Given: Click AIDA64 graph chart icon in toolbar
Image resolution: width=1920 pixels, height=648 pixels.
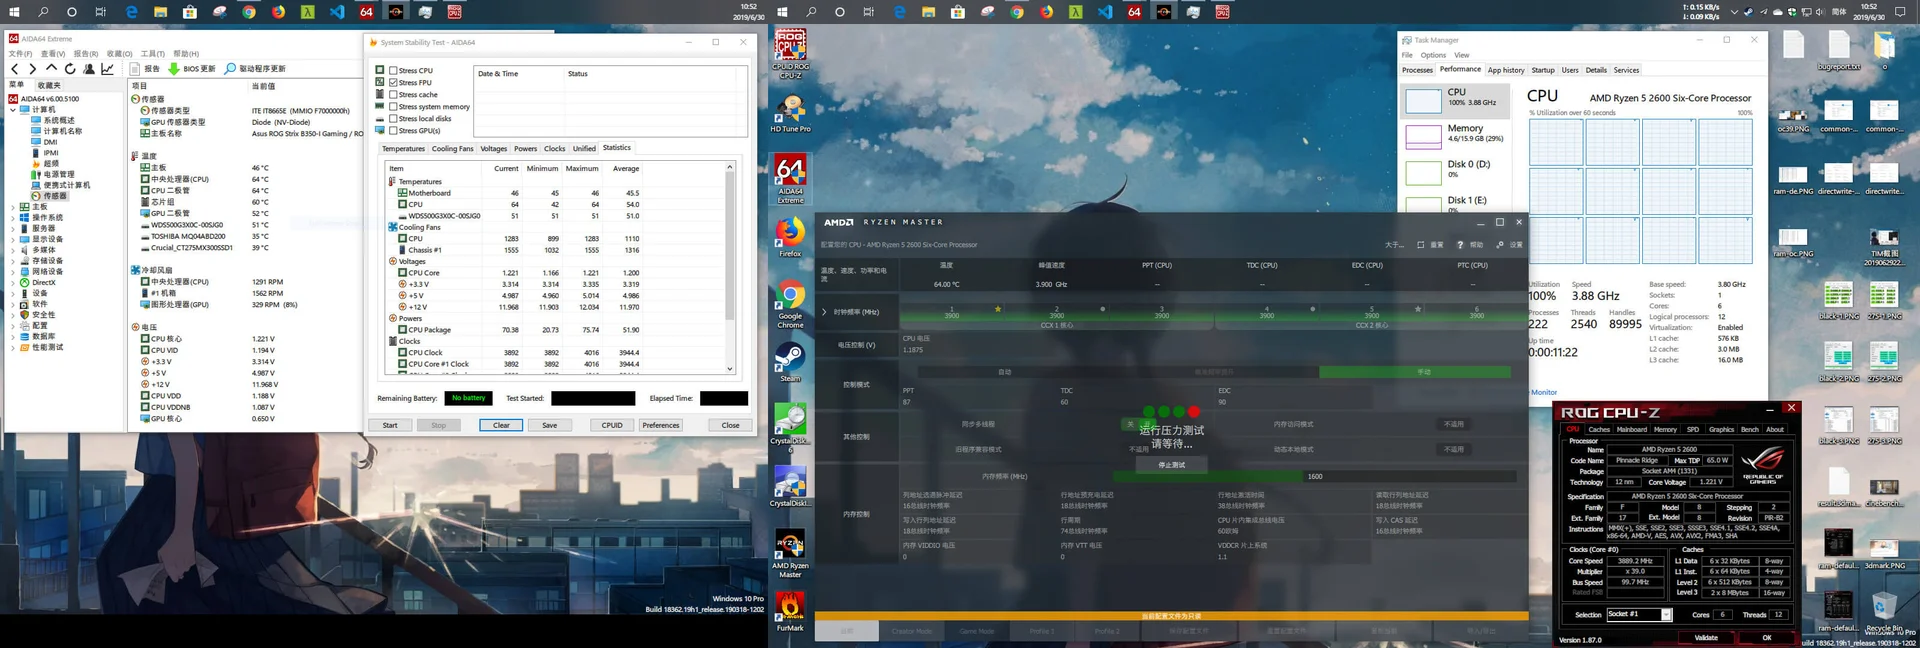Looking at the screenshot, I should pos(107,69).
